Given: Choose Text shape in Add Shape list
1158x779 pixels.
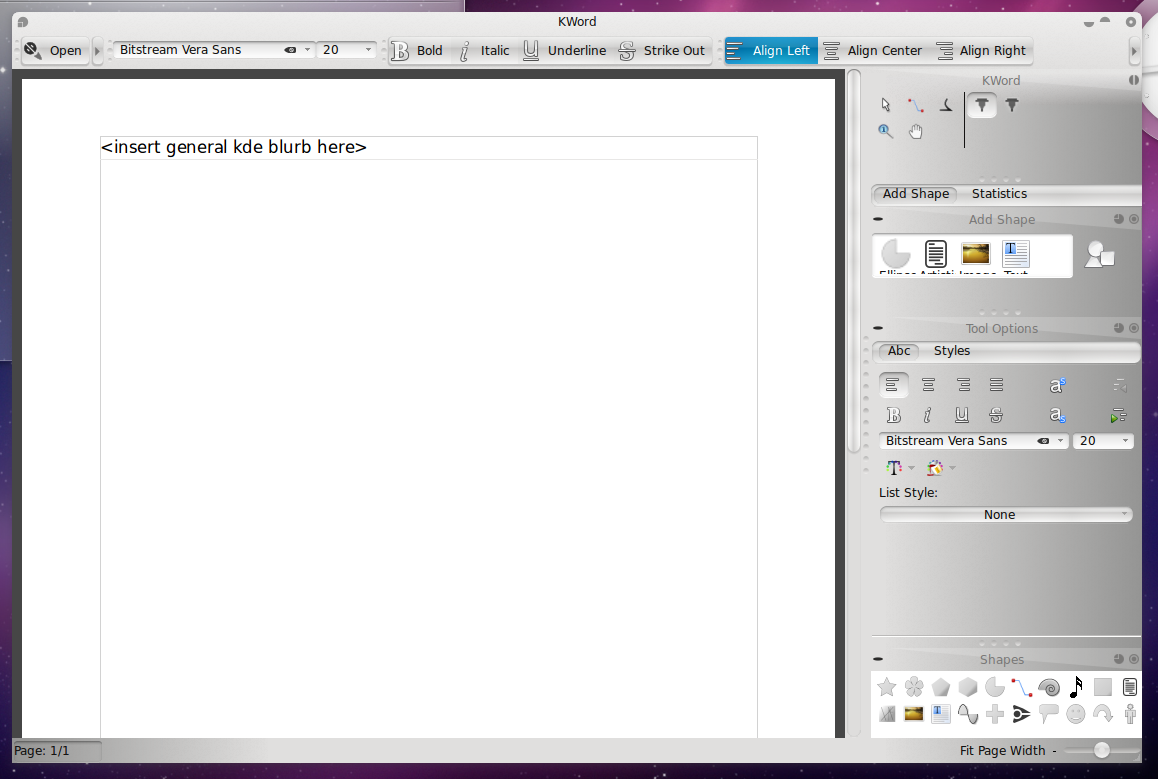Looking at the screenshot, I should 1015,255.
